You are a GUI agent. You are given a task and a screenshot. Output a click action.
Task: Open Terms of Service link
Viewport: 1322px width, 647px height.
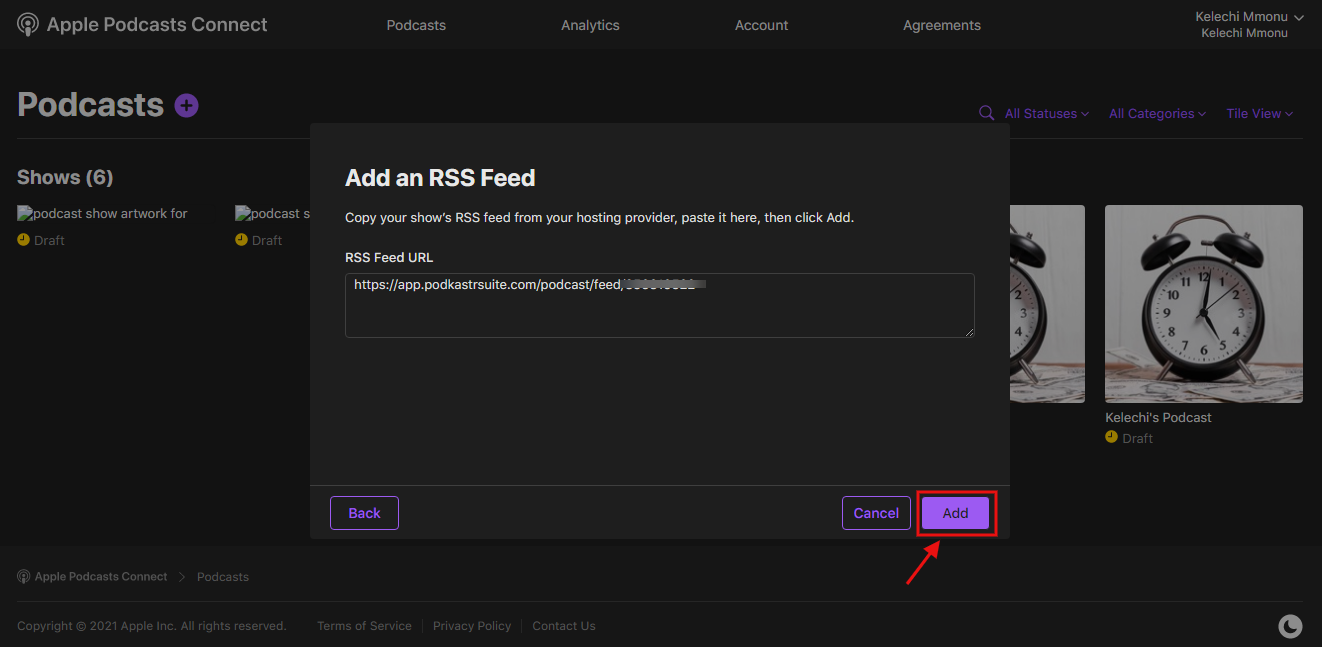click(364, 626)
